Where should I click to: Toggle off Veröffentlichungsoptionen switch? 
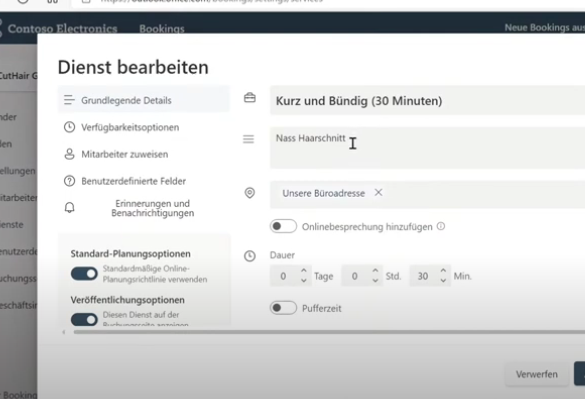point(84,319)
